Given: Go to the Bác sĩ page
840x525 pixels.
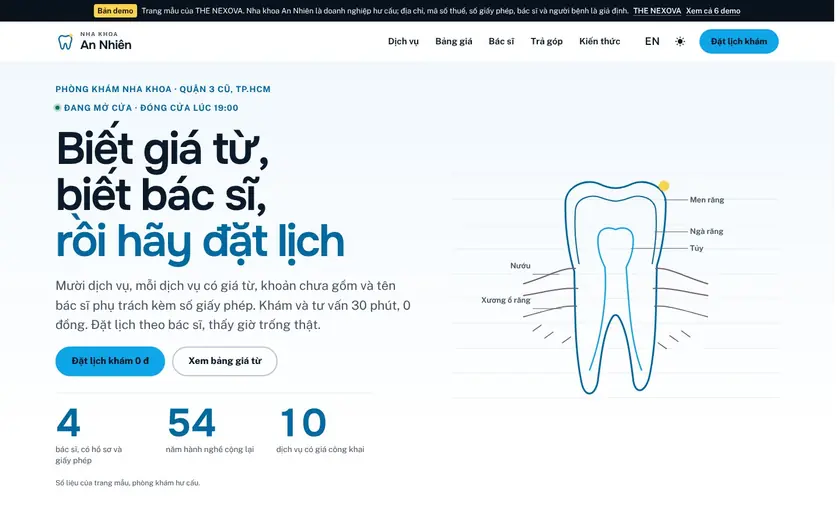Looking at the screenshot, I should [501, 41].
